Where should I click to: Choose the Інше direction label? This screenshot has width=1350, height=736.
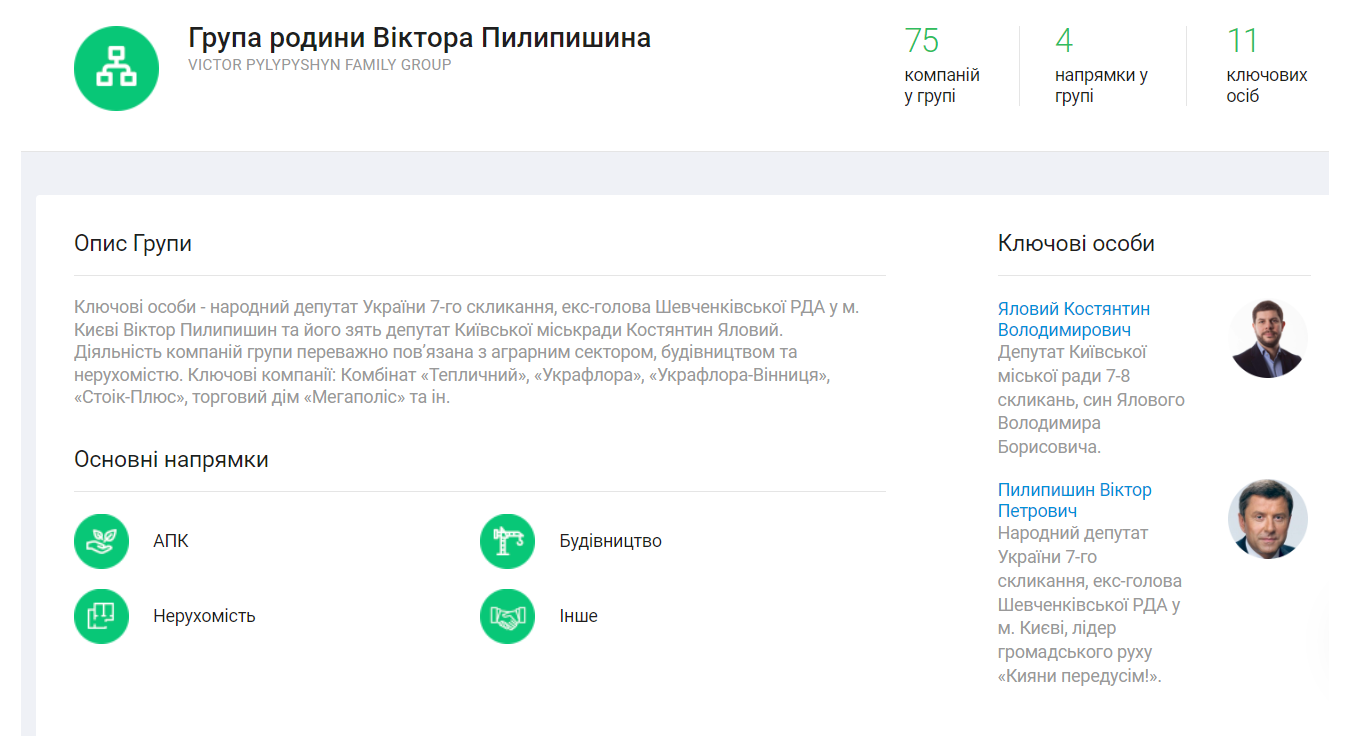click(x=578, y=616)
